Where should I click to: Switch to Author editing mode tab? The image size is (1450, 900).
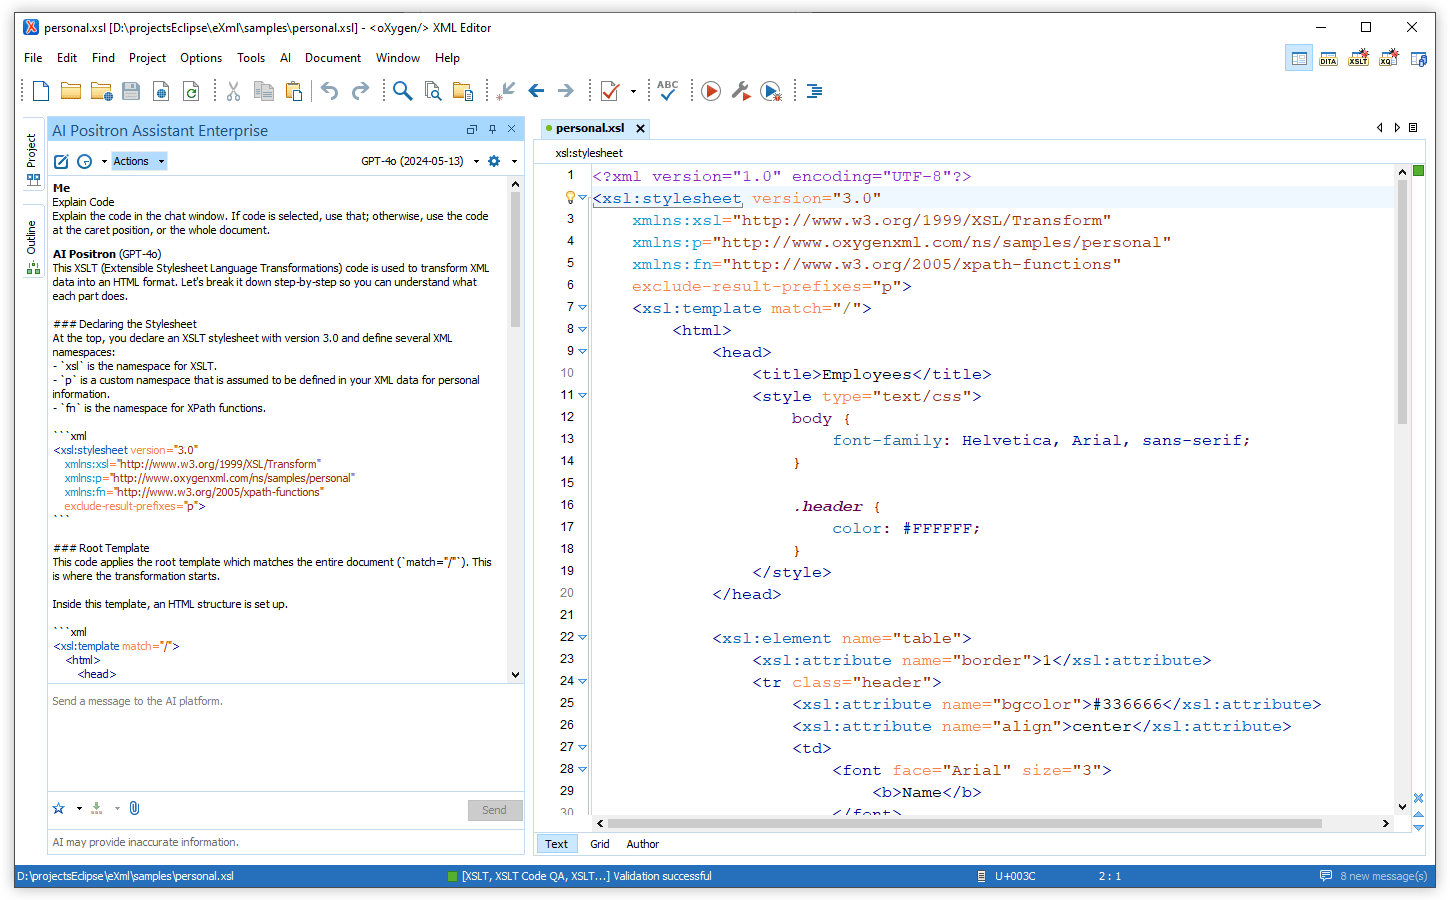(x=643, y=844)
